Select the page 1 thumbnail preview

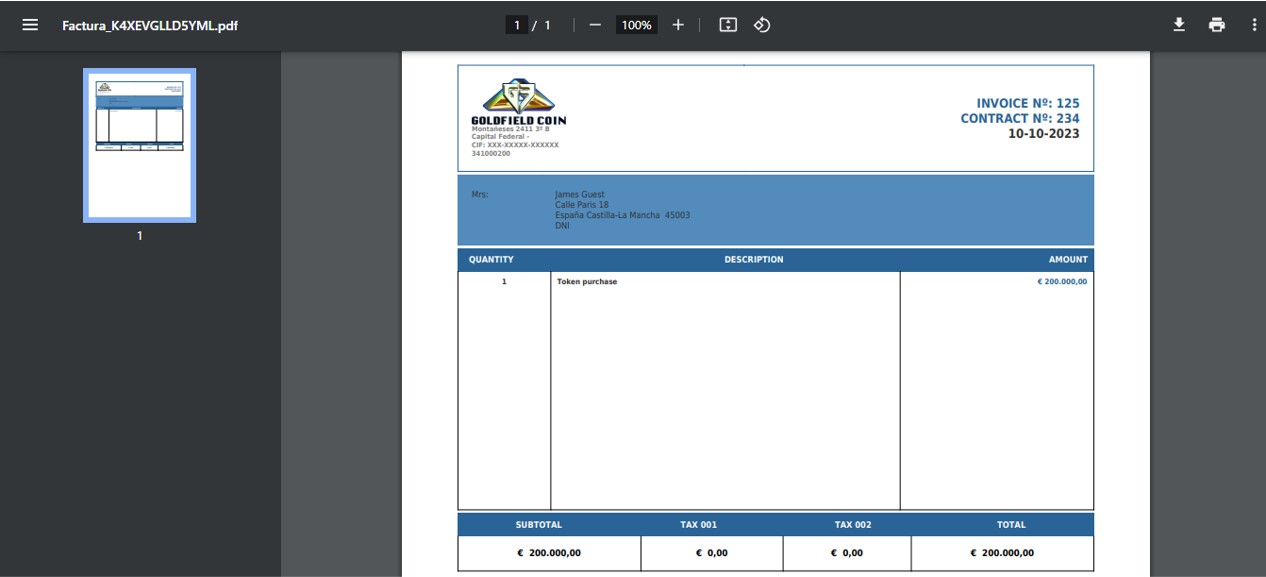(139, 145)
